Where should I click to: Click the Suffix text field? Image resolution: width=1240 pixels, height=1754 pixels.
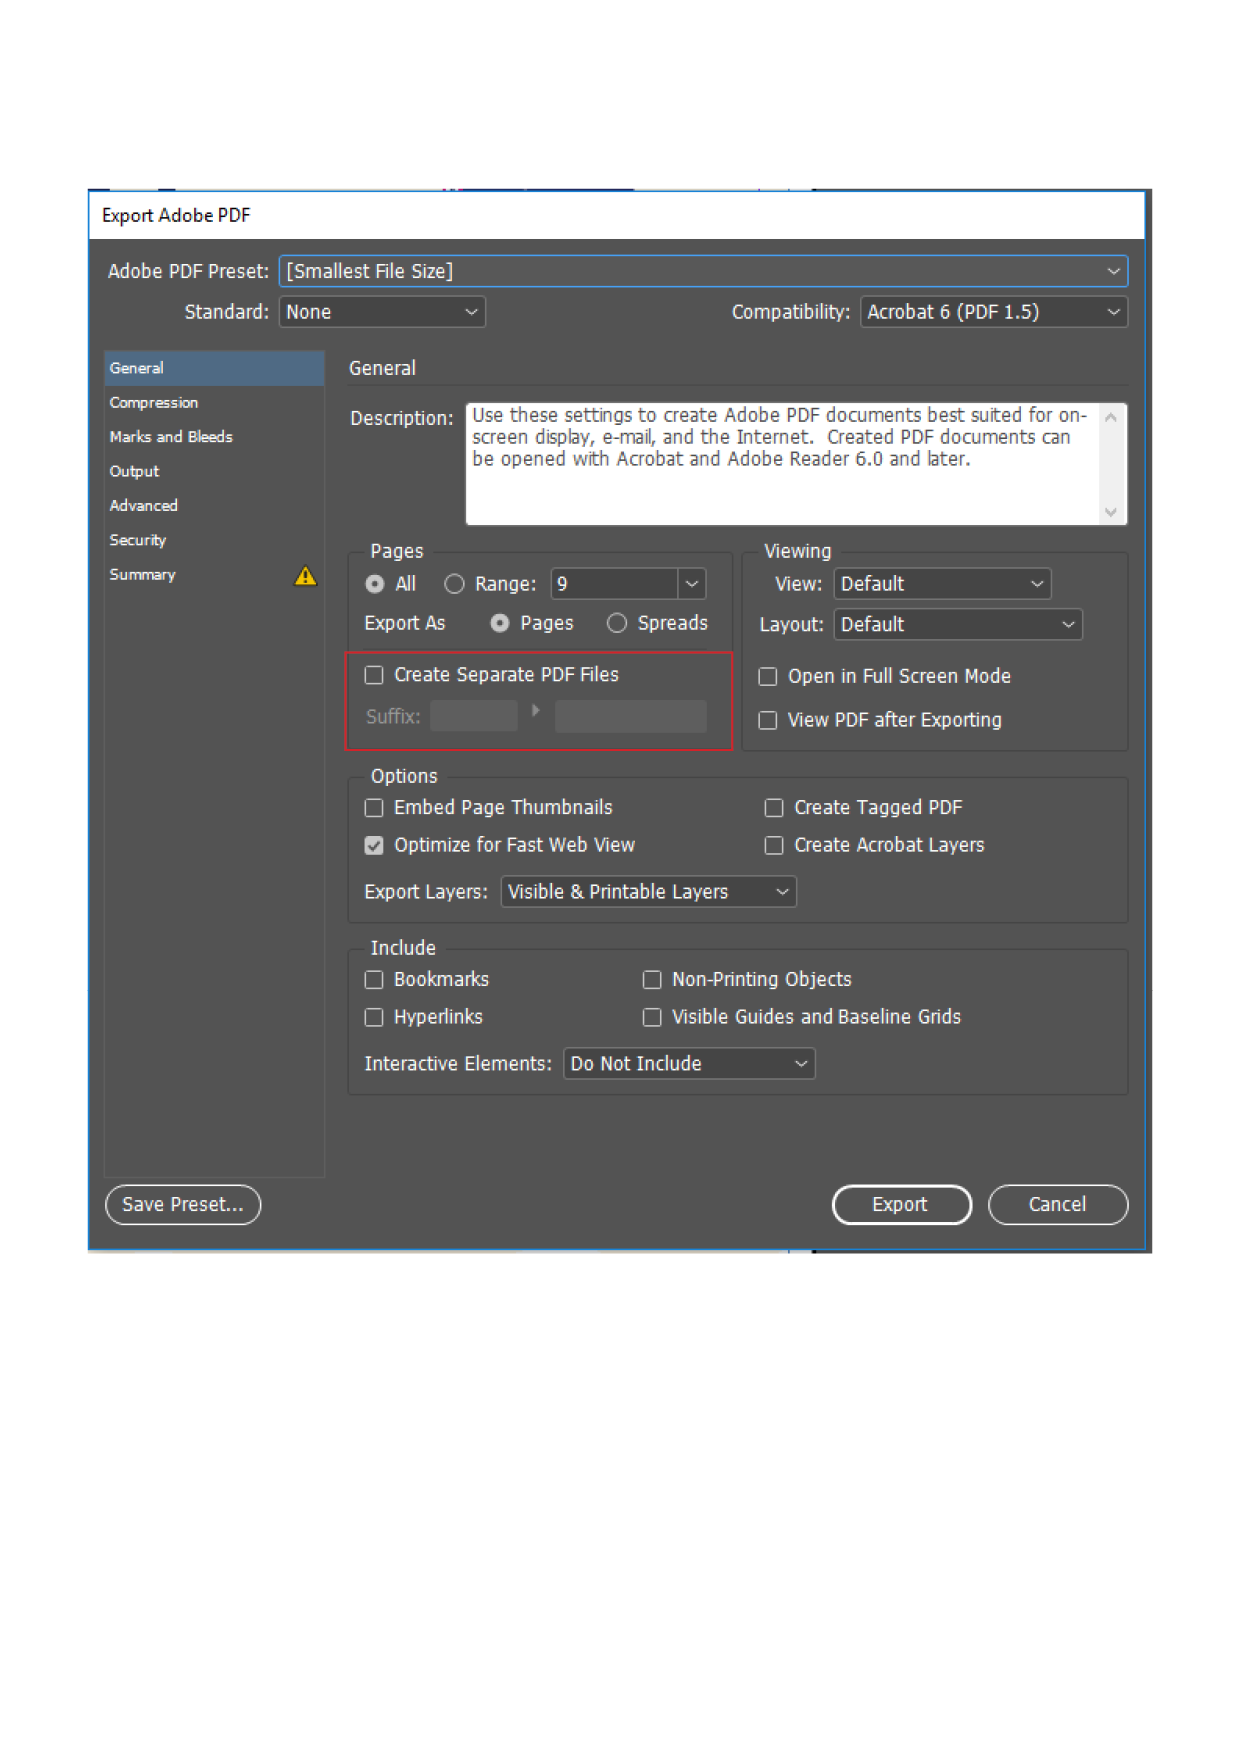pyautogui.click(x=474, y=716)
